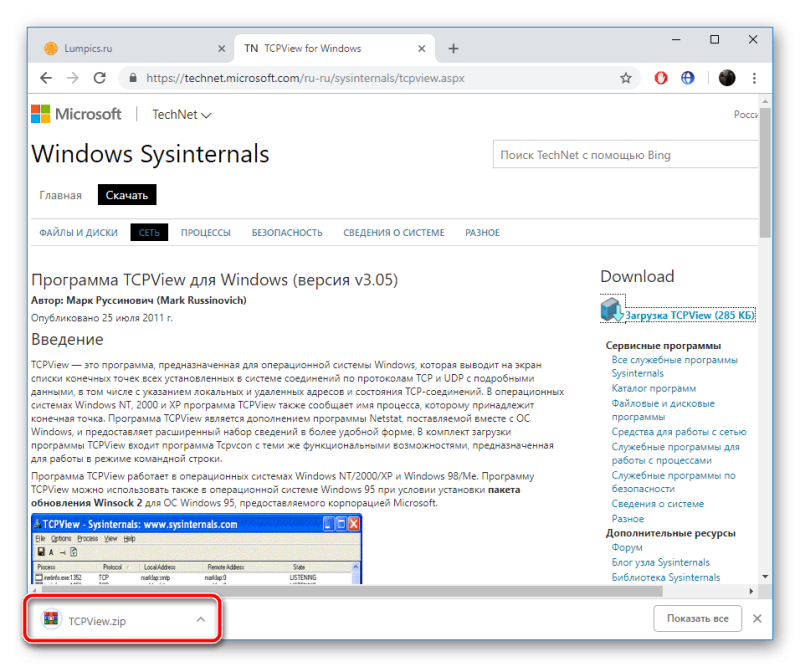Open the downloaded TCPView.zip file
Image resolution: width=800 pixels, height=667 pixels.
(97, 621)
